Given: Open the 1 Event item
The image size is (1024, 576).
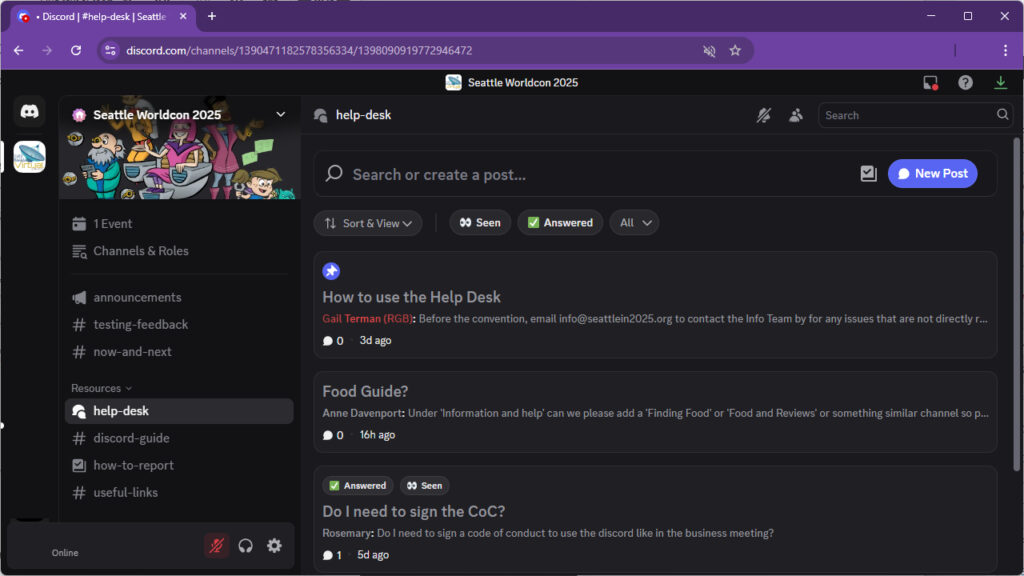Looking at the screenshot, I should [179, 223].
